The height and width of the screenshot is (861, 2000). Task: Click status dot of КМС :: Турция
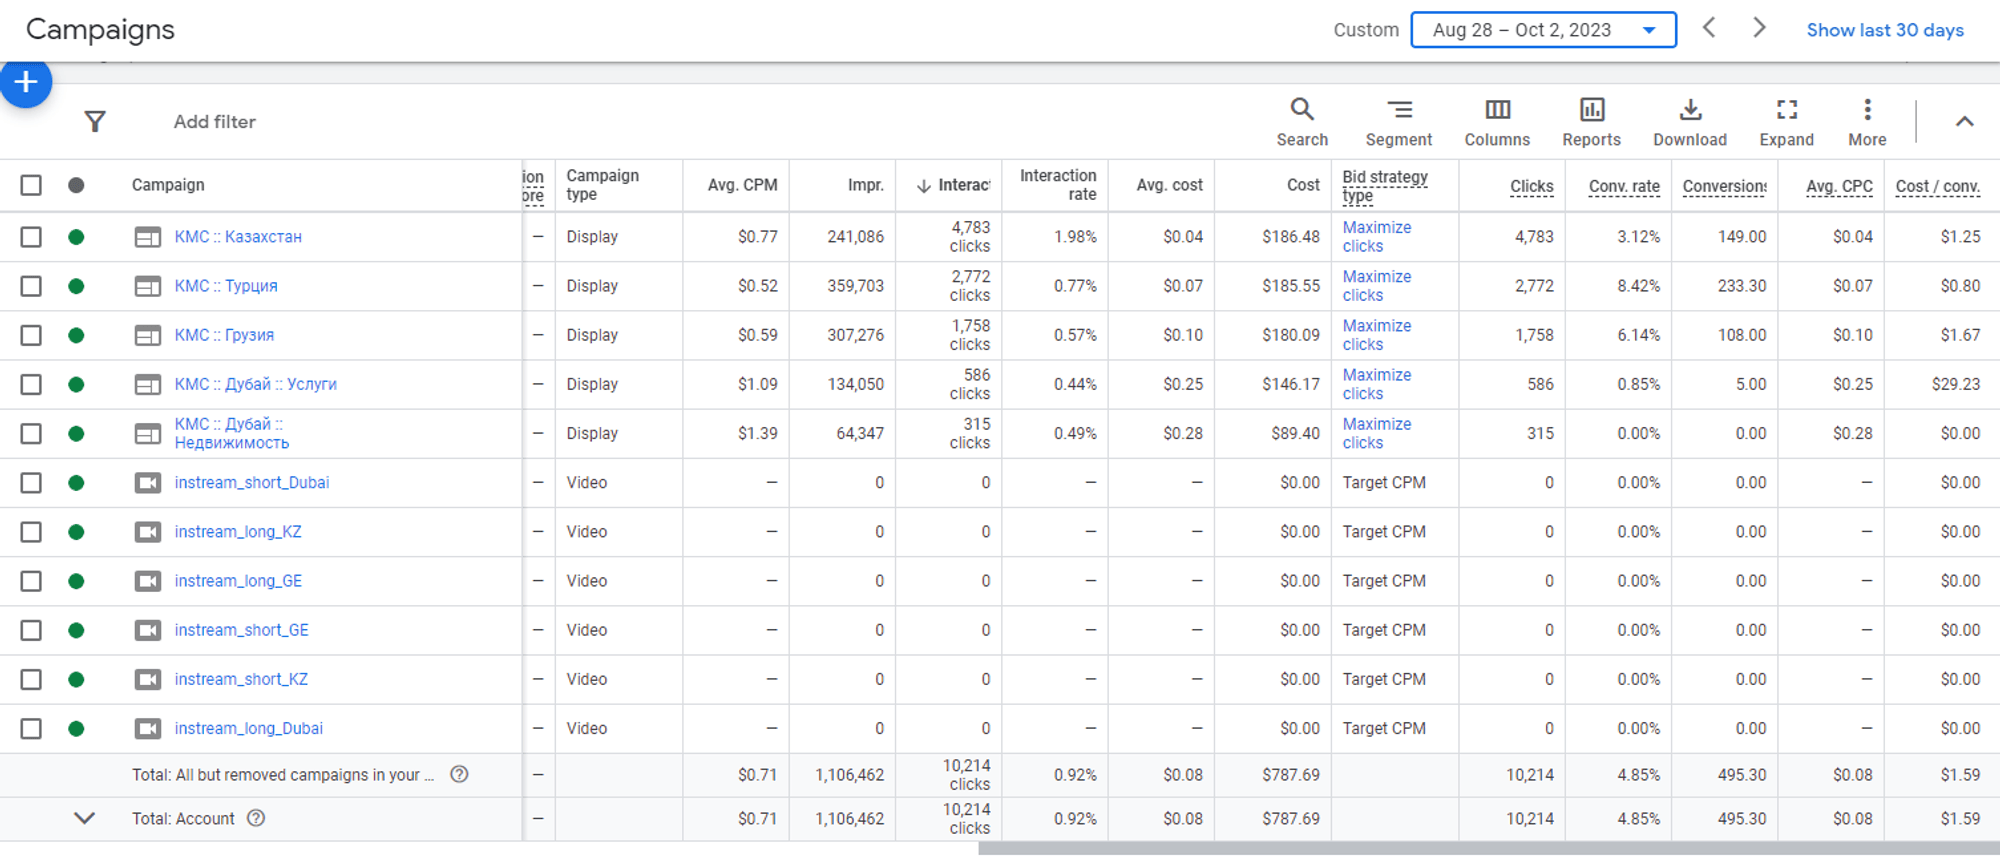[76, 286]
